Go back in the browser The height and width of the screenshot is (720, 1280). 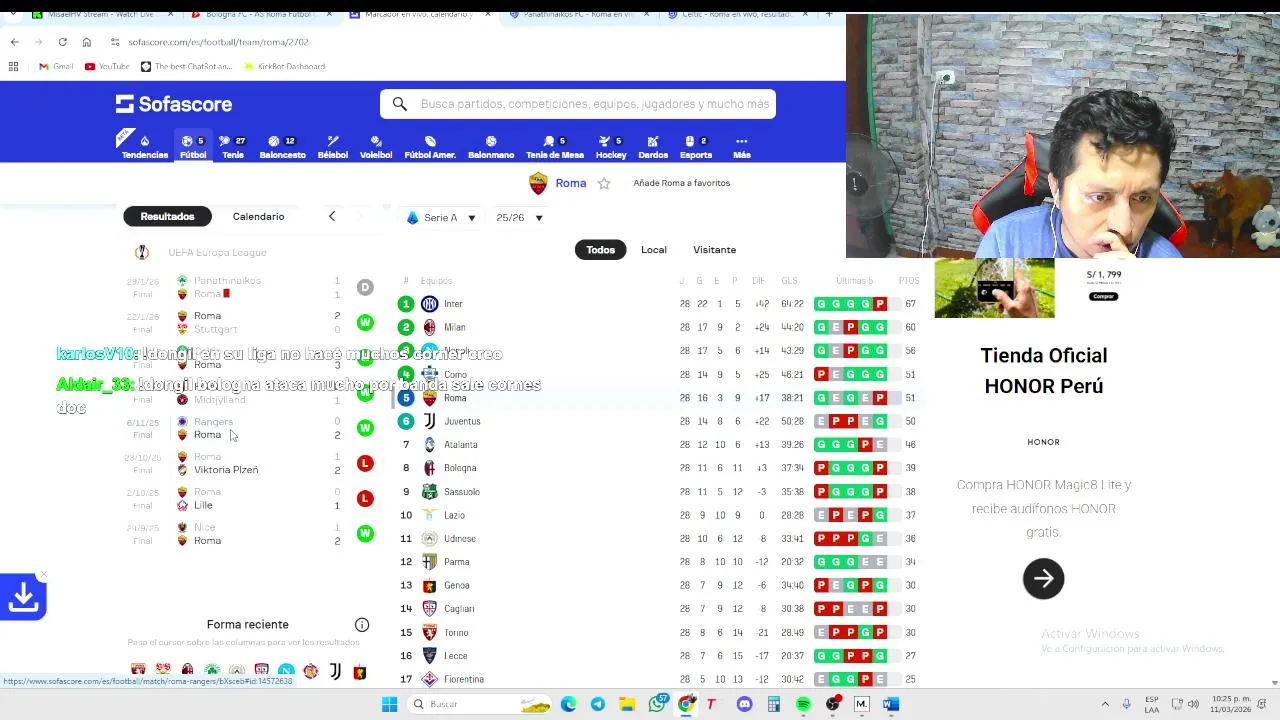click(14, 42)
